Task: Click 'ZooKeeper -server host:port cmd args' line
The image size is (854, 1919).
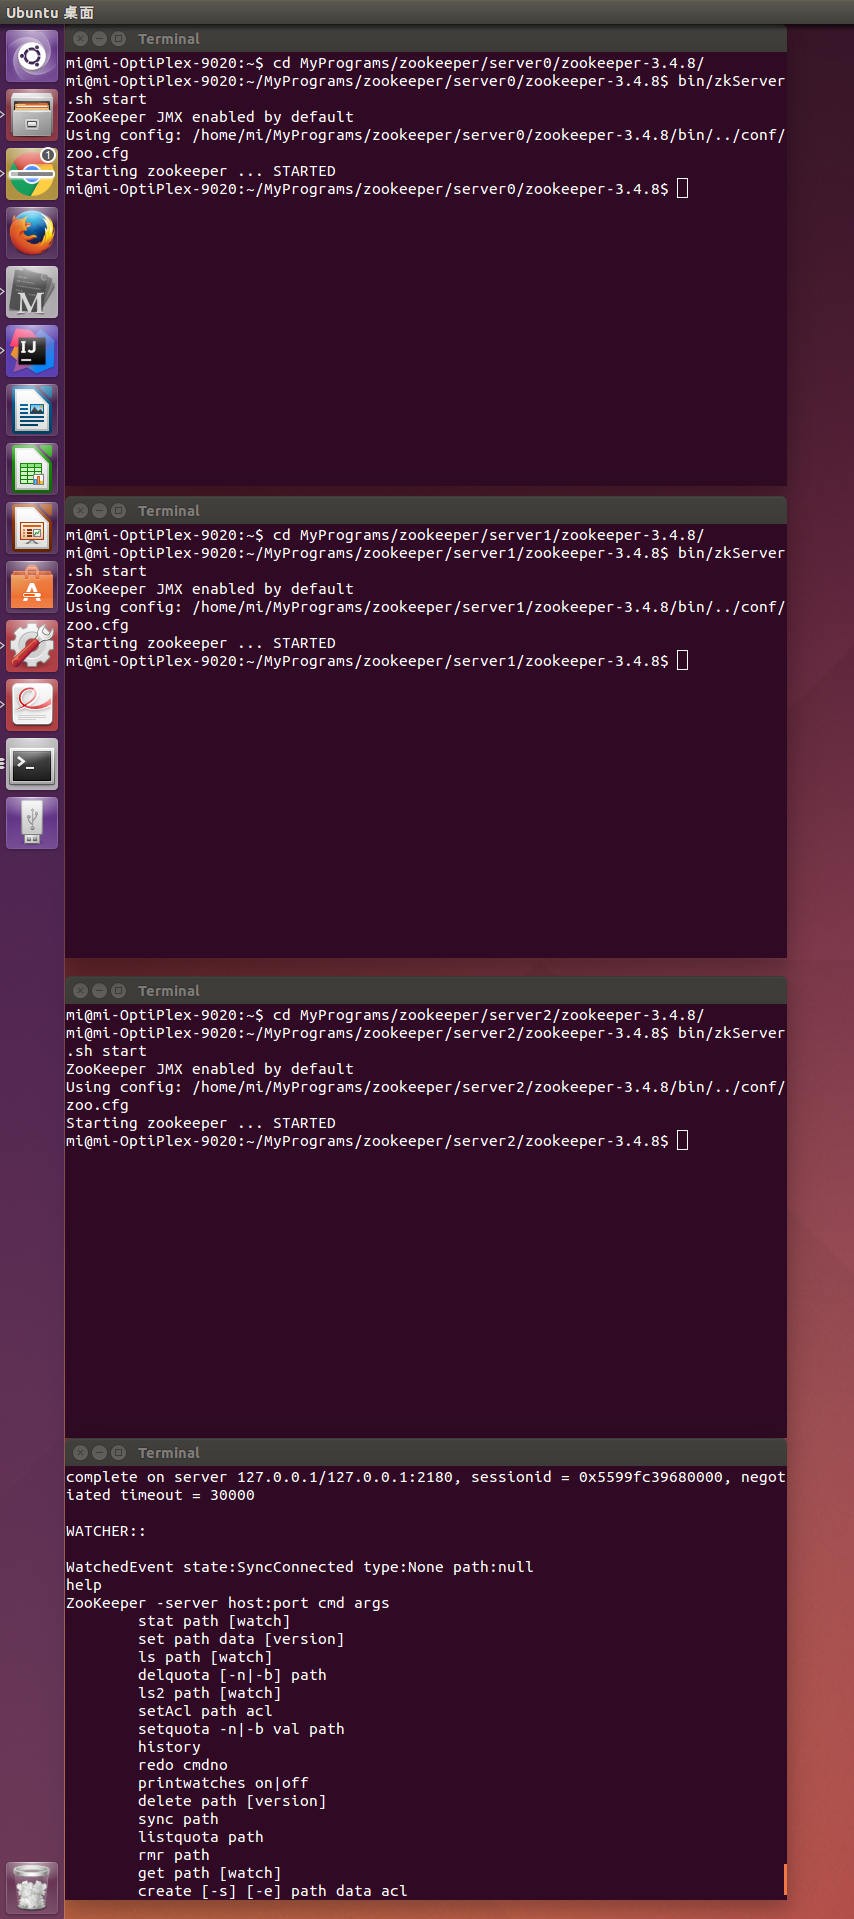Action: point(228,1603)
